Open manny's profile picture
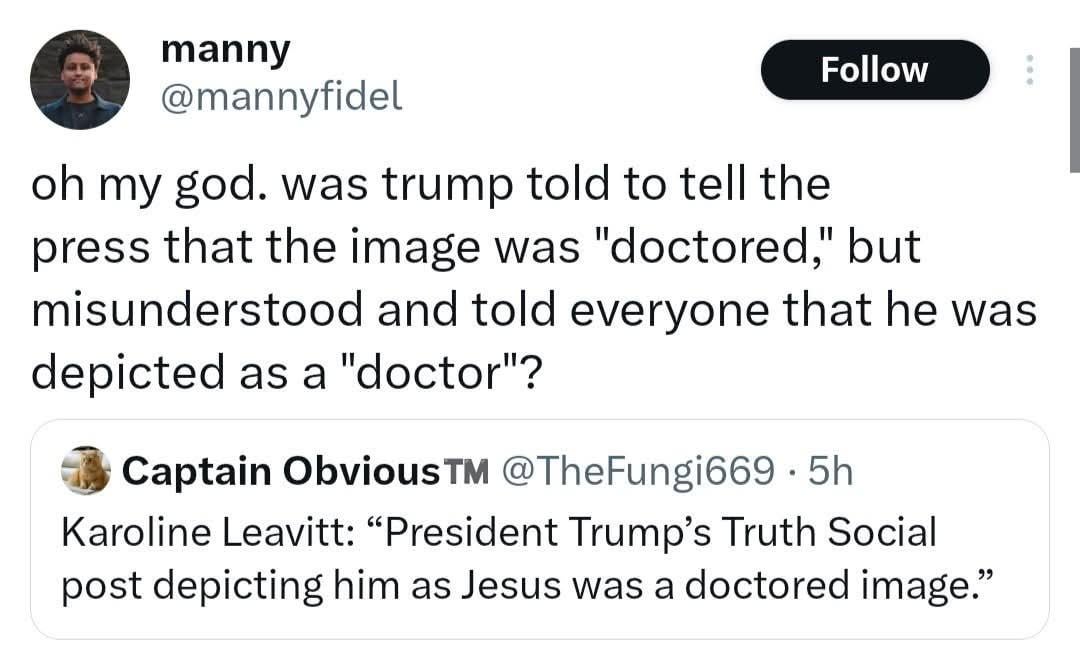The height and width of the screenshot is (657, 1080). tap(79, 80)
